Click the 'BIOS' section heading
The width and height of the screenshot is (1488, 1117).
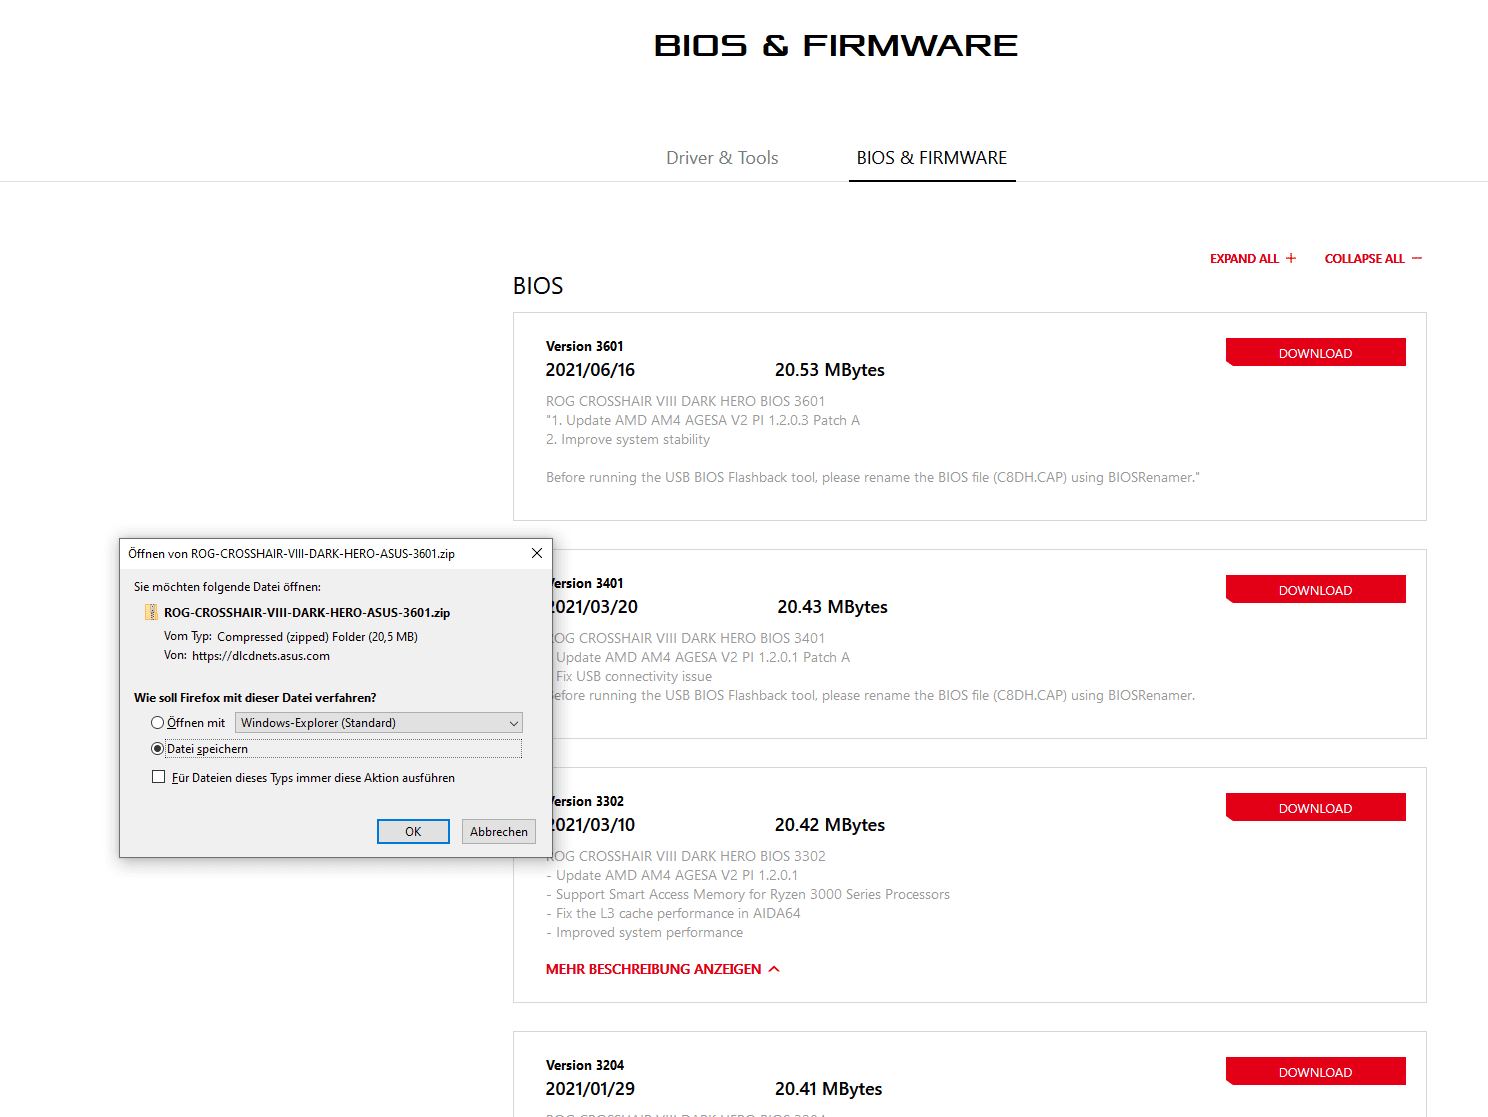pos(538,286)
